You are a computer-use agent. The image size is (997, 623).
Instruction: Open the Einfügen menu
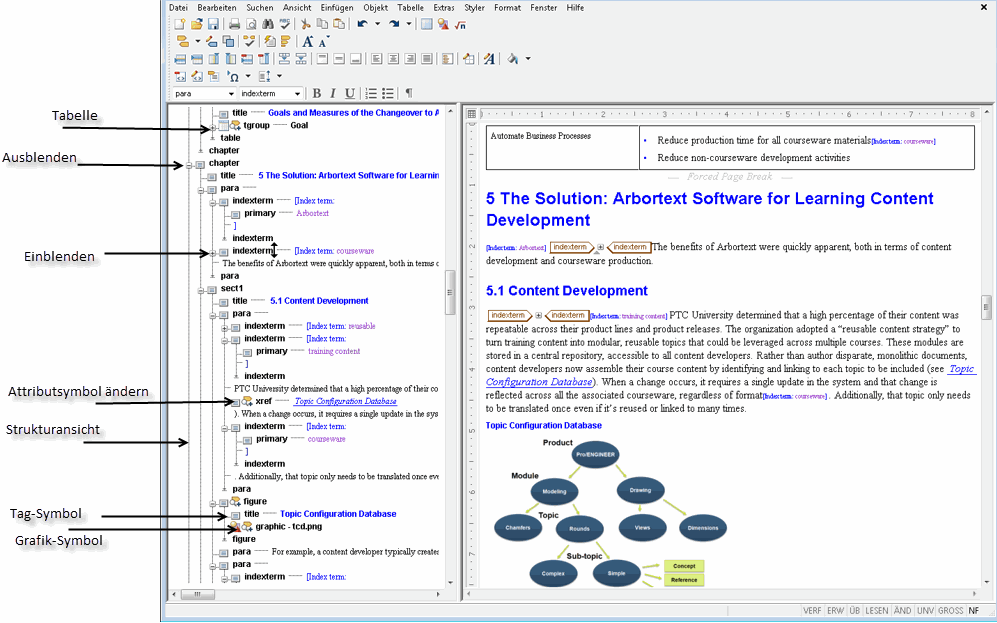[x=337, y=8]
